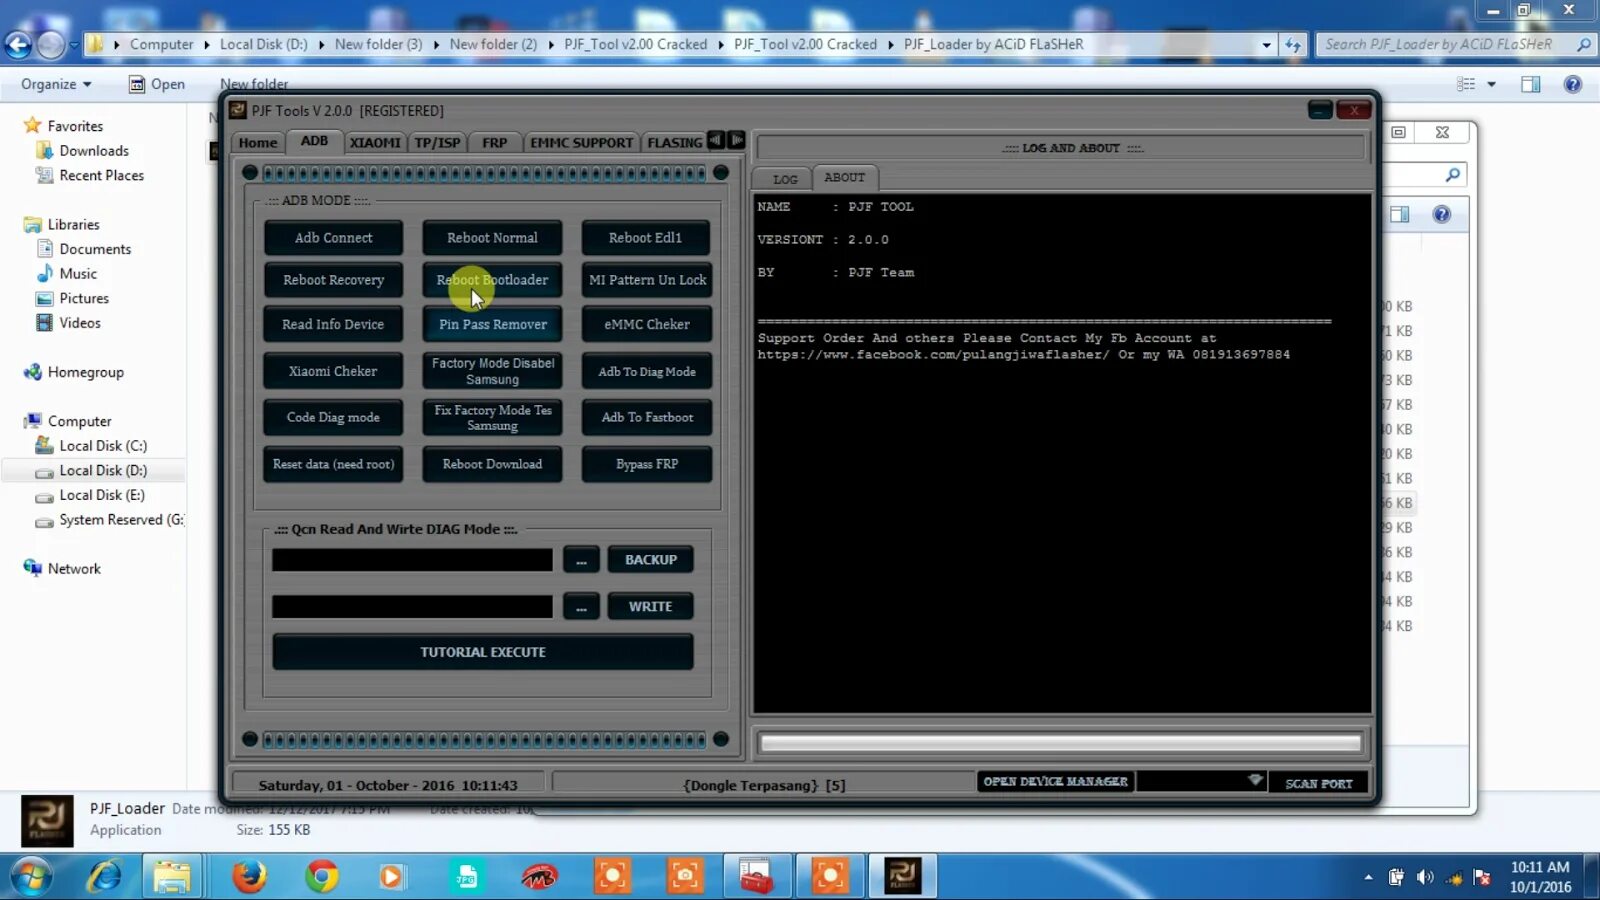1600x900 pixels.
Task: Click the Adb Connect button
Action: coord(333,238)
